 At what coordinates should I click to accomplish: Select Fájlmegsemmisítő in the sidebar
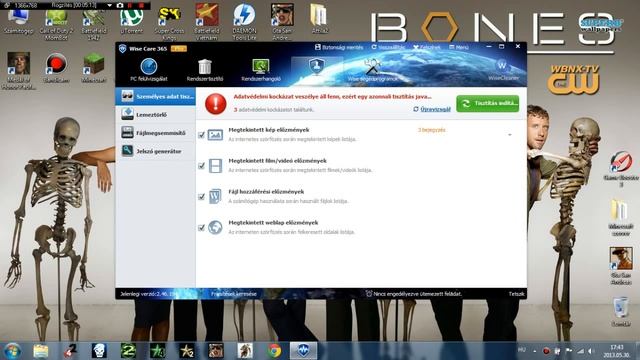156,133
